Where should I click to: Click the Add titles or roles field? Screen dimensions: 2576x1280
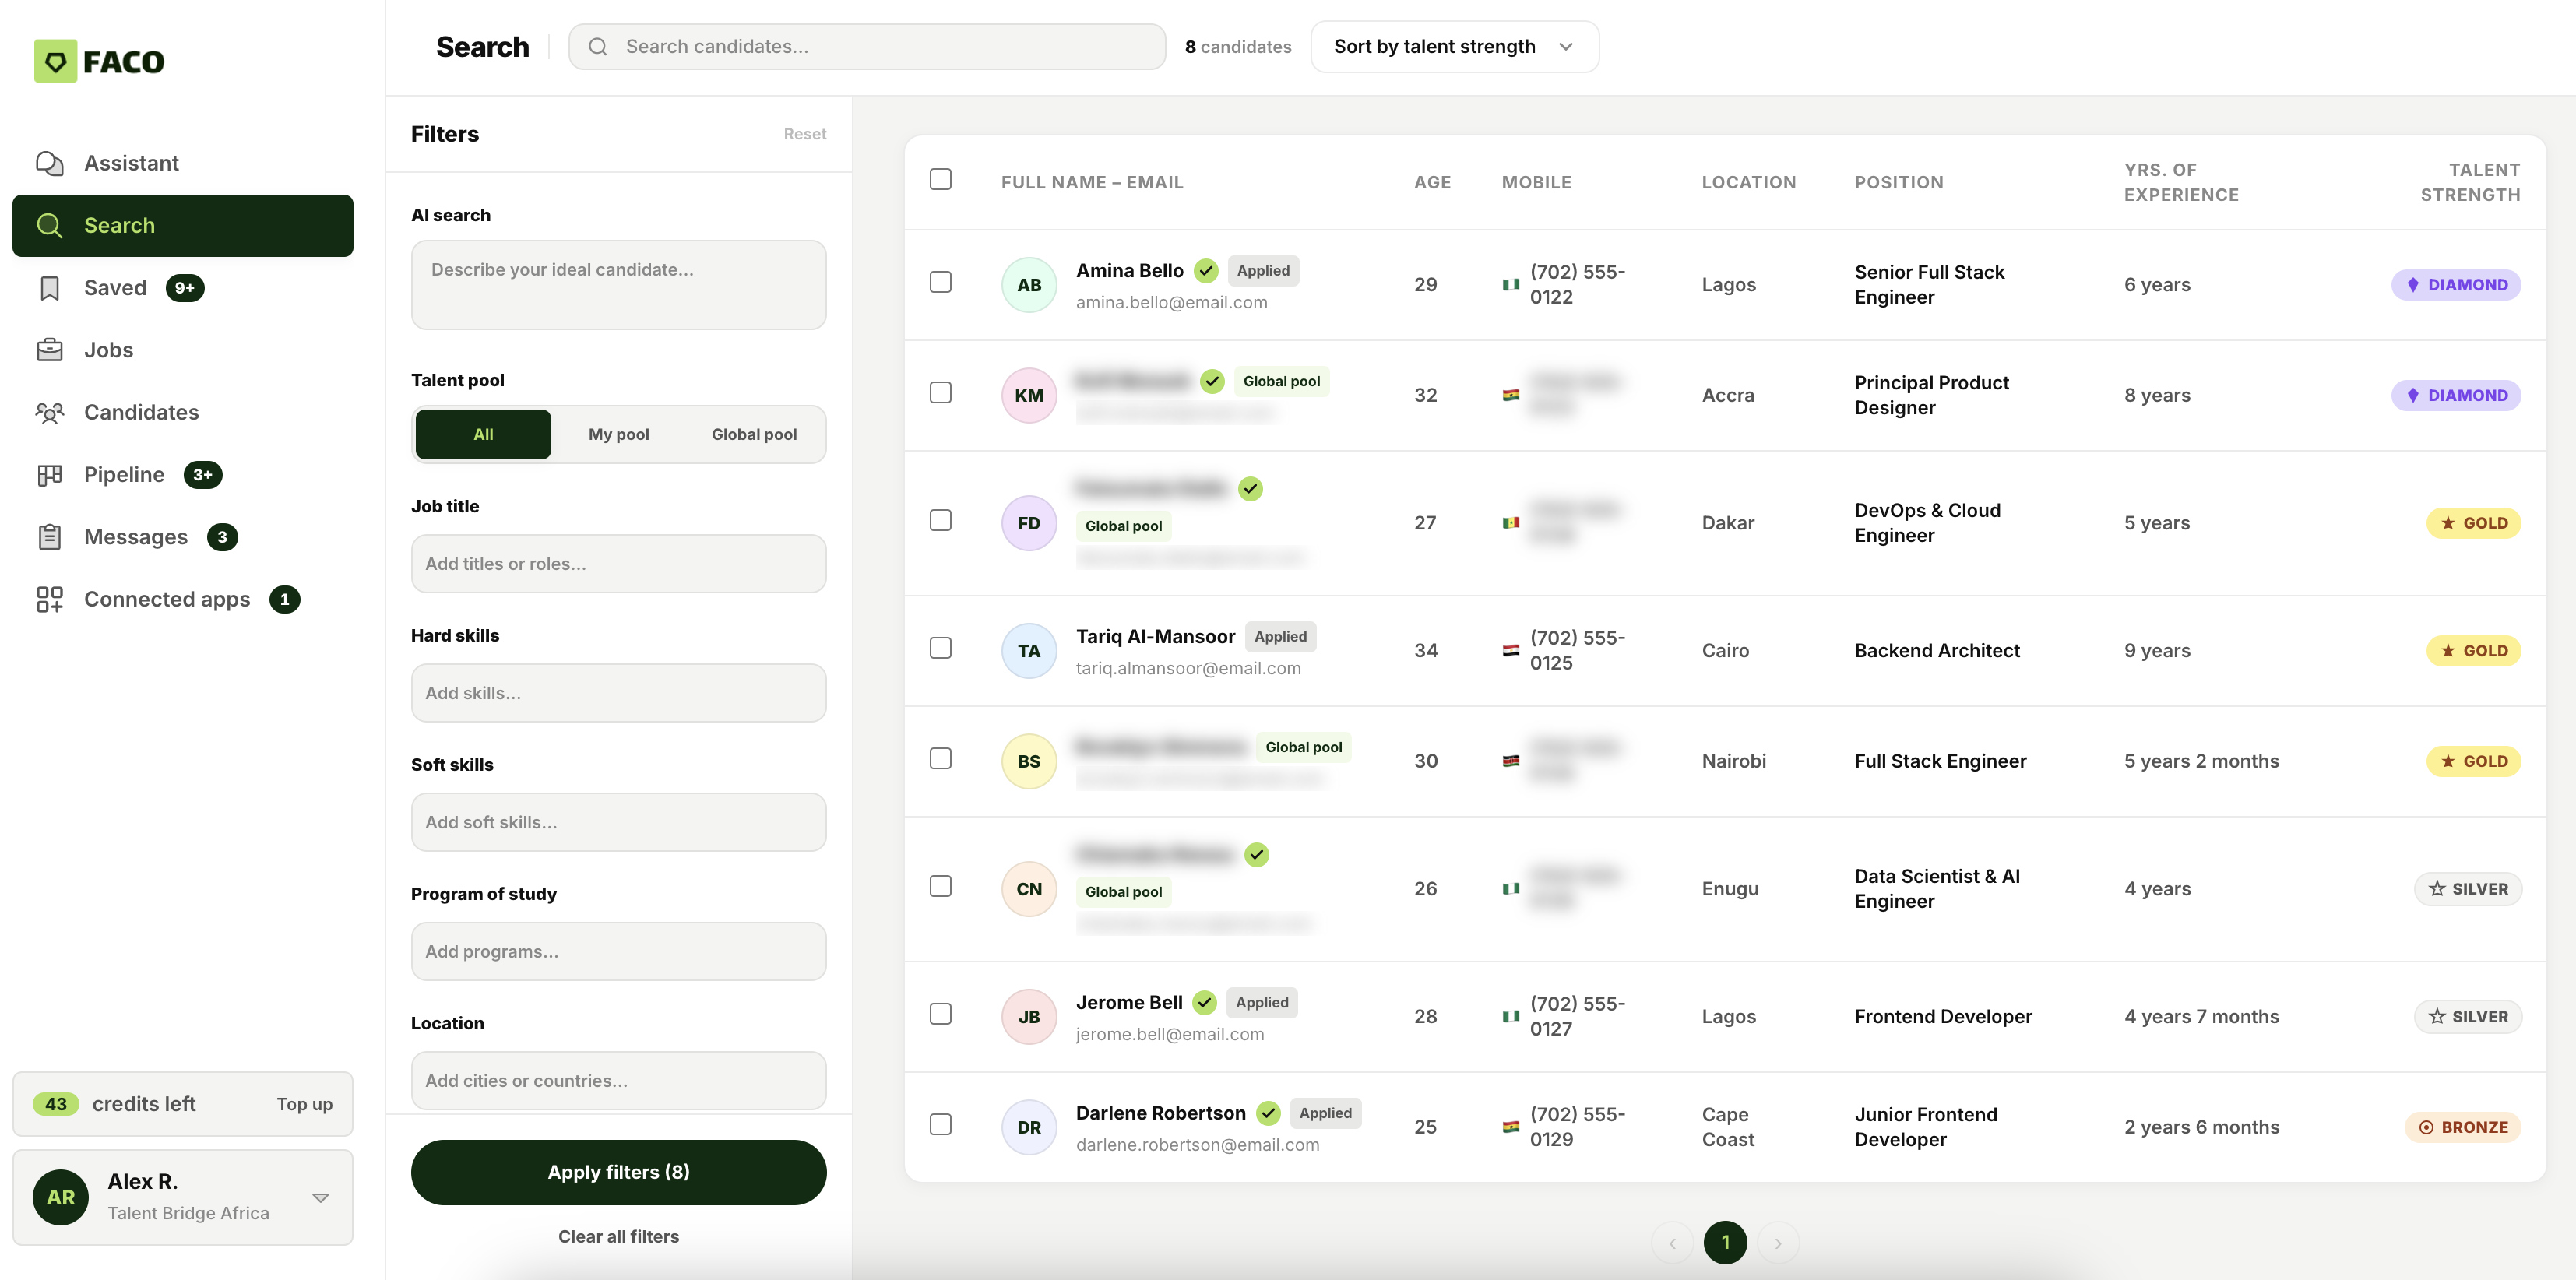click(x=618, y=564)
